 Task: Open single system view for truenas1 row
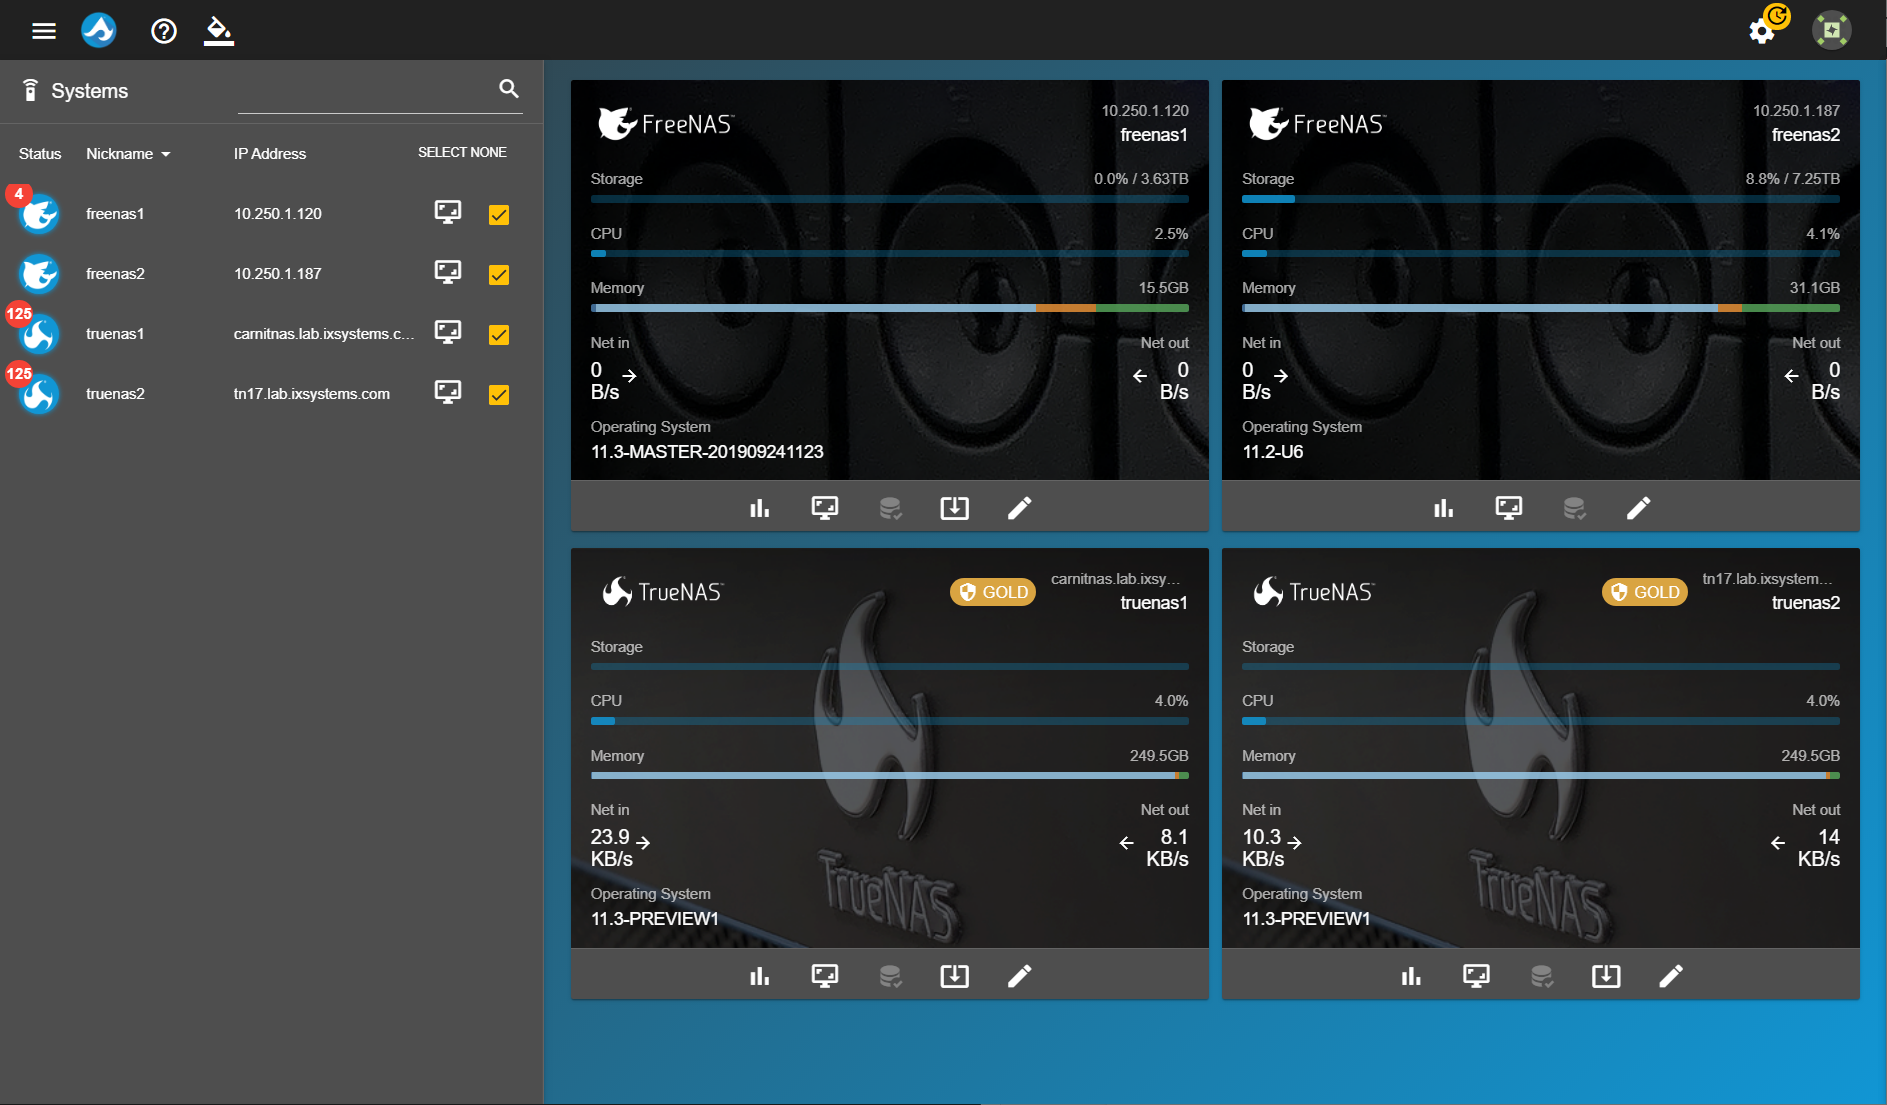pyautogui.click(x=448, y=333)
